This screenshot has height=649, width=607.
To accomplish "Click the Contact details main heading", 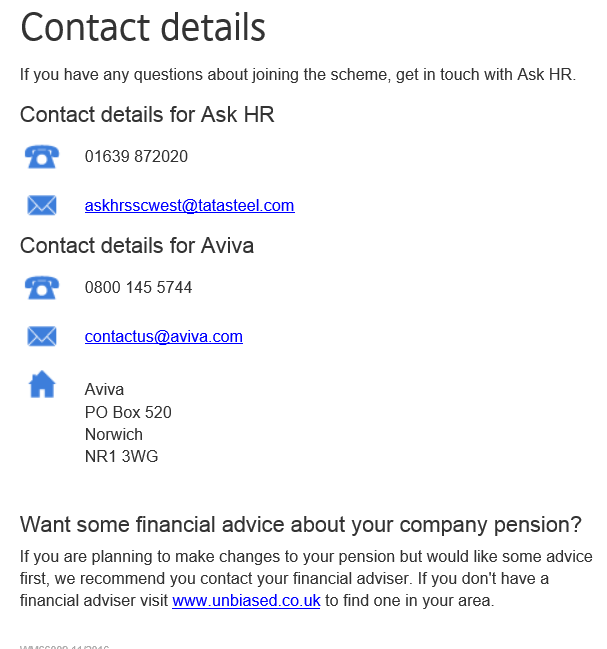I will click(143, 28).
